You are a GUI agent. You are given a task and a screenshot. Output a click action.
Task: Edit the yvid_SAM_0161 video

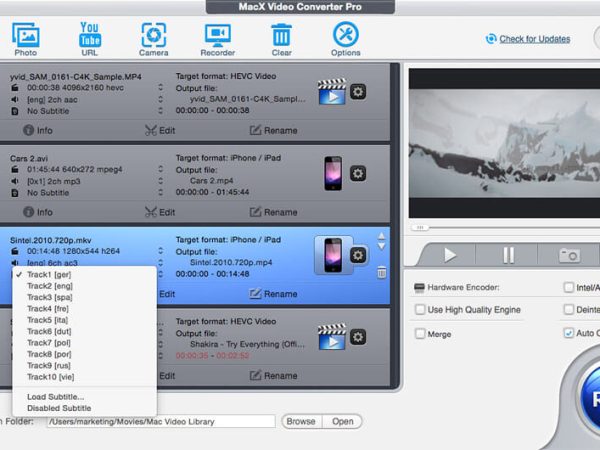pyautogui.click(x=160, y=130)
